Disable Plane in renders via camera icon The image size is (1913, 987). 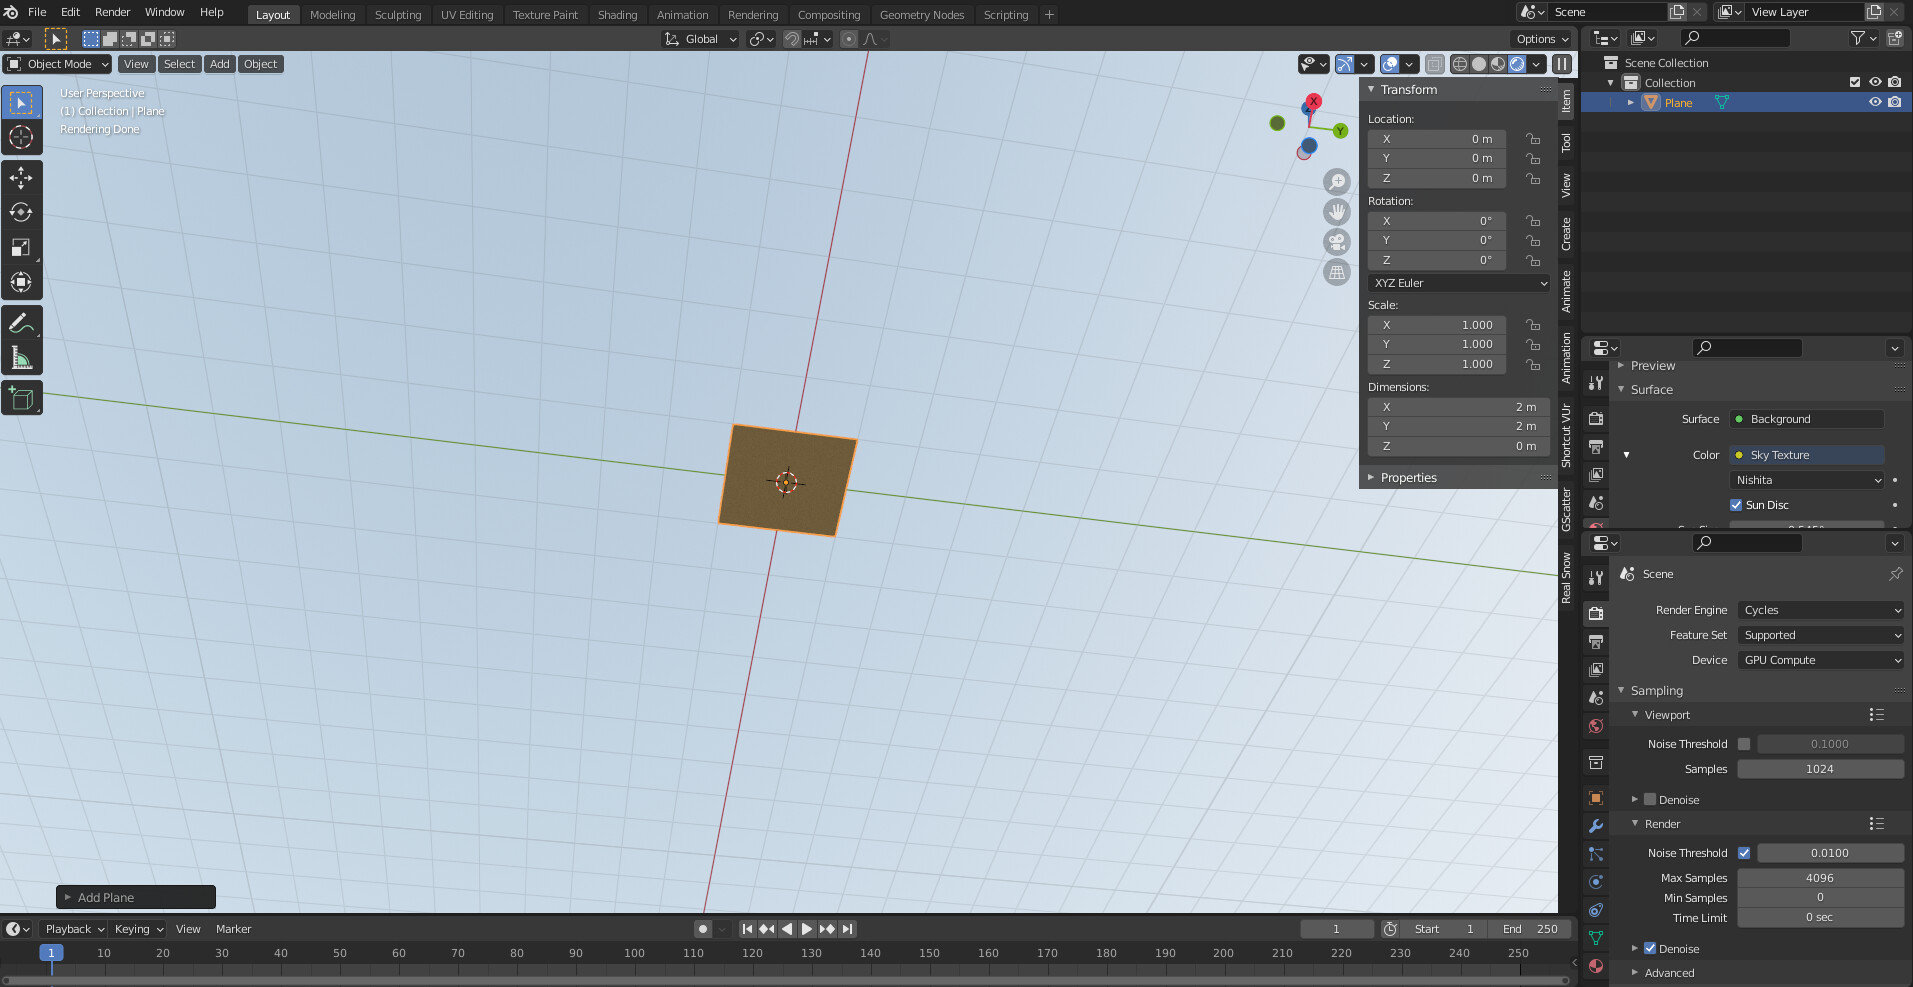tap(1895, 102)
